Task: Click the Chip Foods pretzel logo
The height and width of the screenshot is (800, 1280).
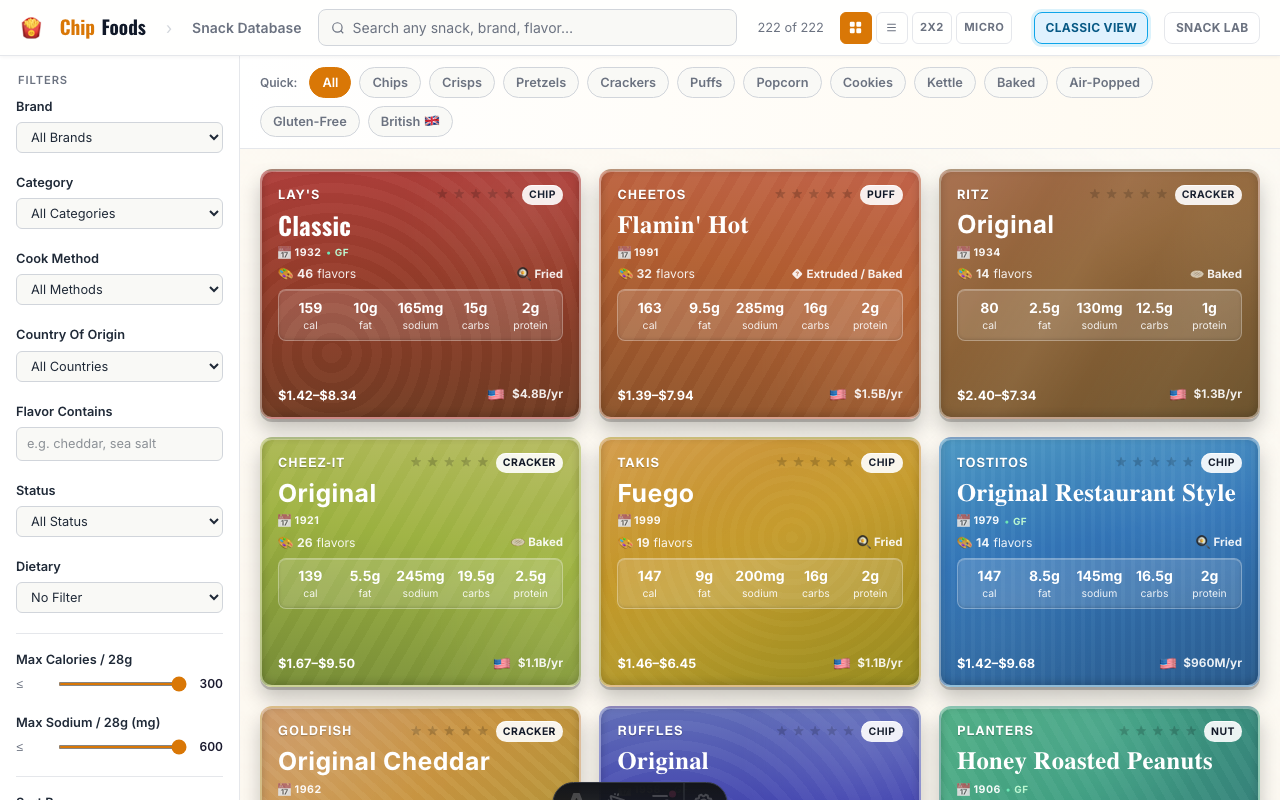Action: pos(31,27)
